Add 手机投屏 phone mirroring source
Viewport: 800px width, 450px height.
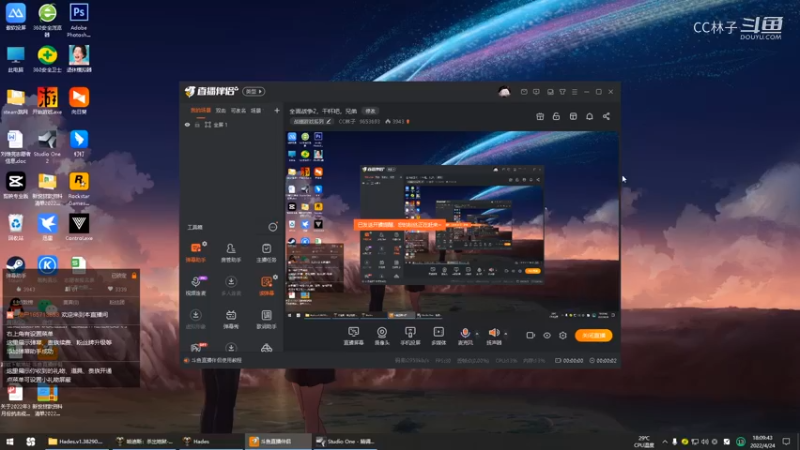pyautogui.click(x=410, y=336)
